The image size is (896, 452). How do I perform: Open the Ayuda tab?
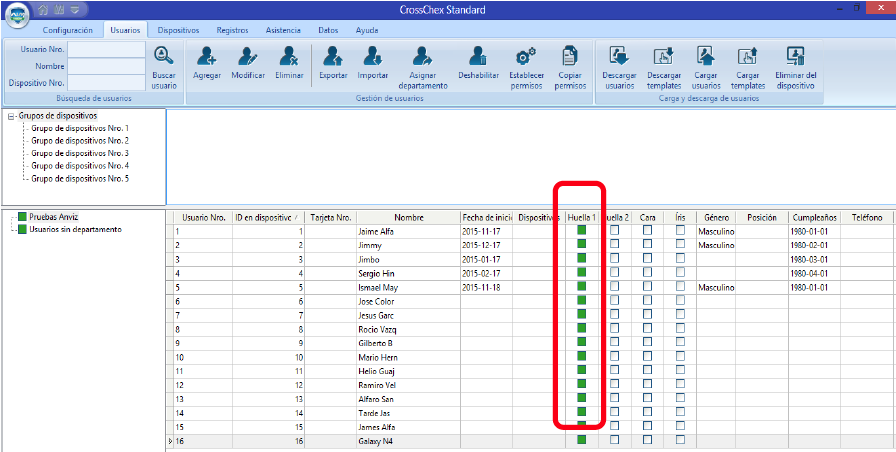pos(366,30)
